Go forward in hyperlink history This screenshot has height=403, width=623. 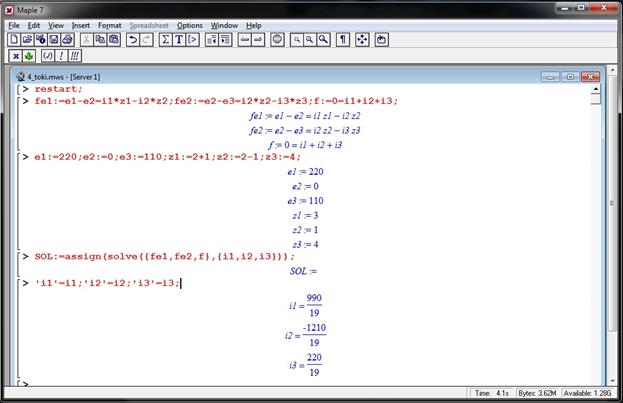258,40
